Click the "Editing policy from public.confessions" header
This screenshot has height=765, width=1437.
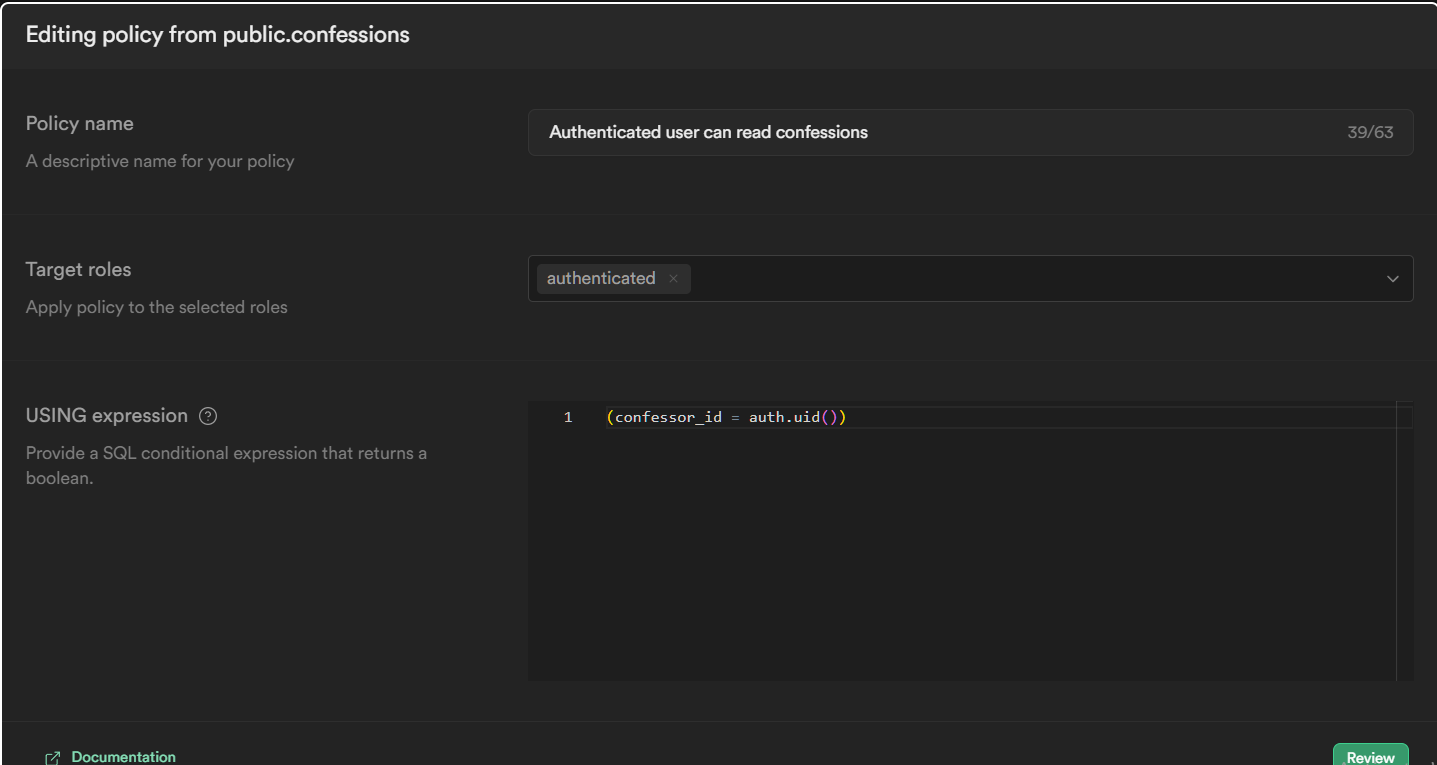click(x=218, y=35)
